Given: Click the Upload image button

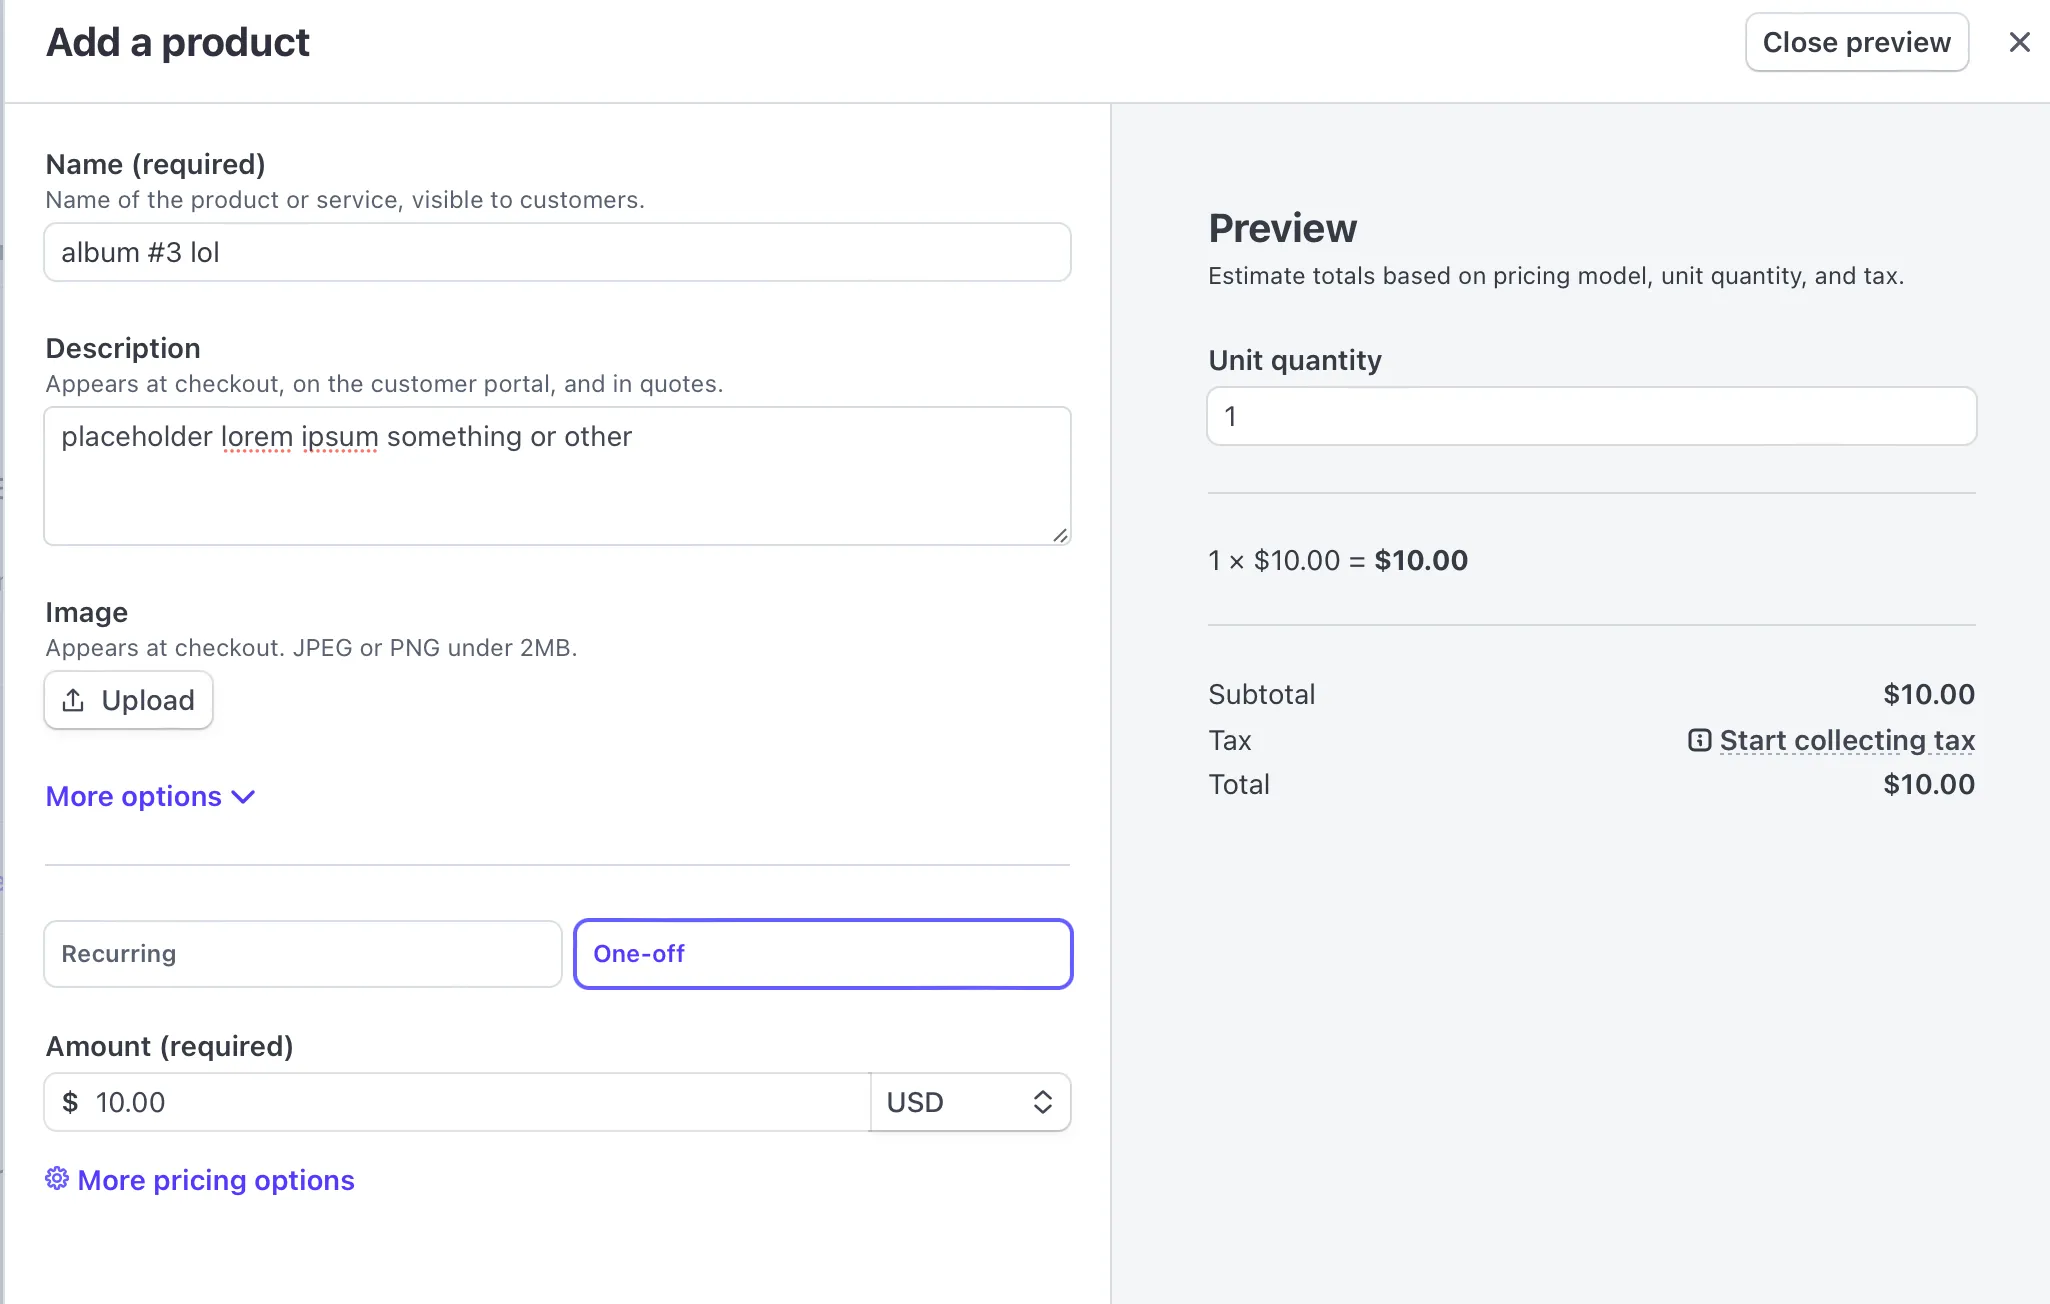Looking at the screenshot, I should 128,700.
